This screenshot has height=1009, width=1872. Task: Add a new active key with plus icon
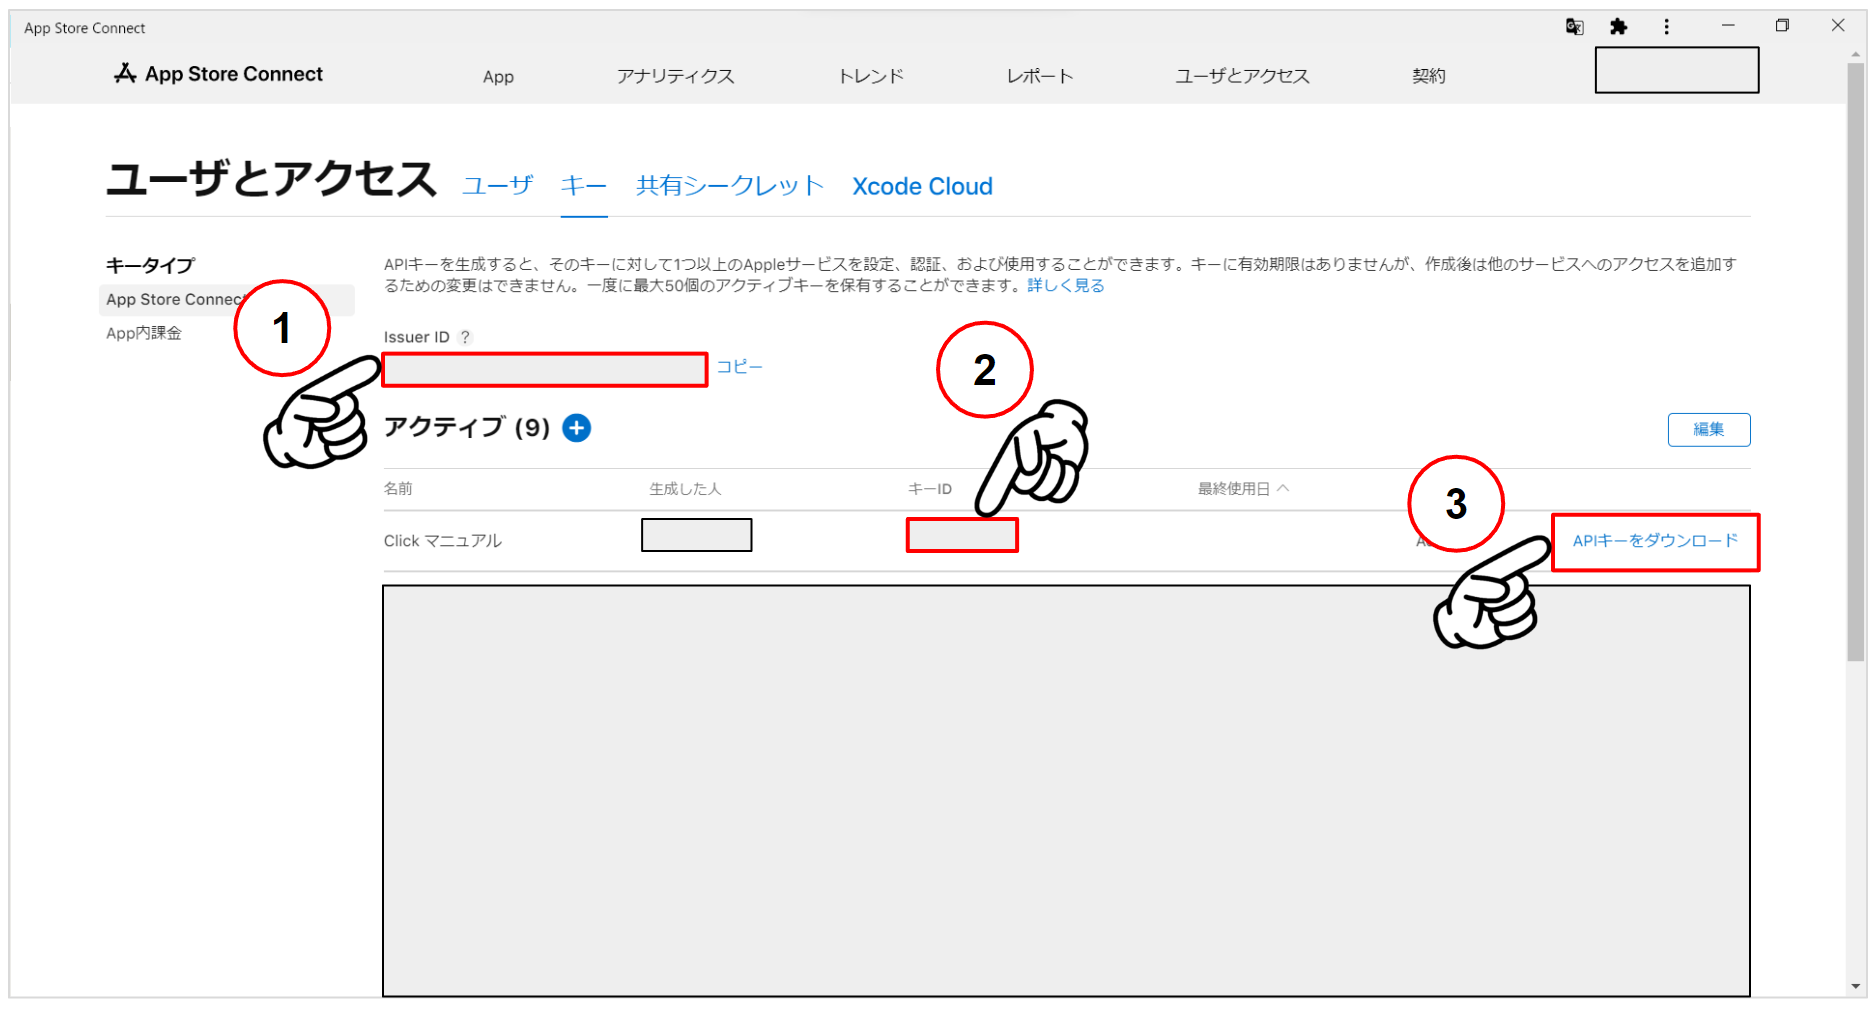pos(577,428)
